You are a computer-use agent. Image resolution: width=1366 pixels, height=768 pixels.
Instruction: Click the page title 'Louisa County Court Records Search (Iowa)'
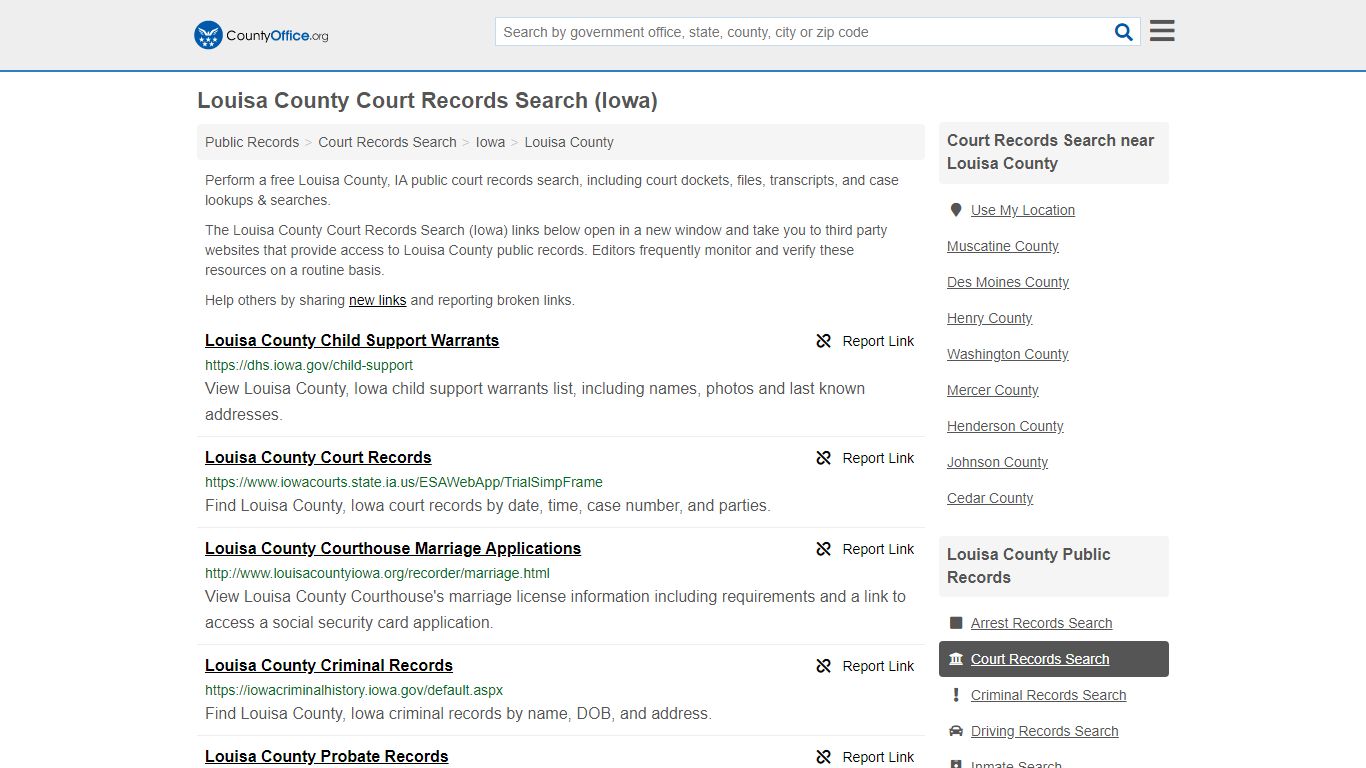click(x=427, y=100)
